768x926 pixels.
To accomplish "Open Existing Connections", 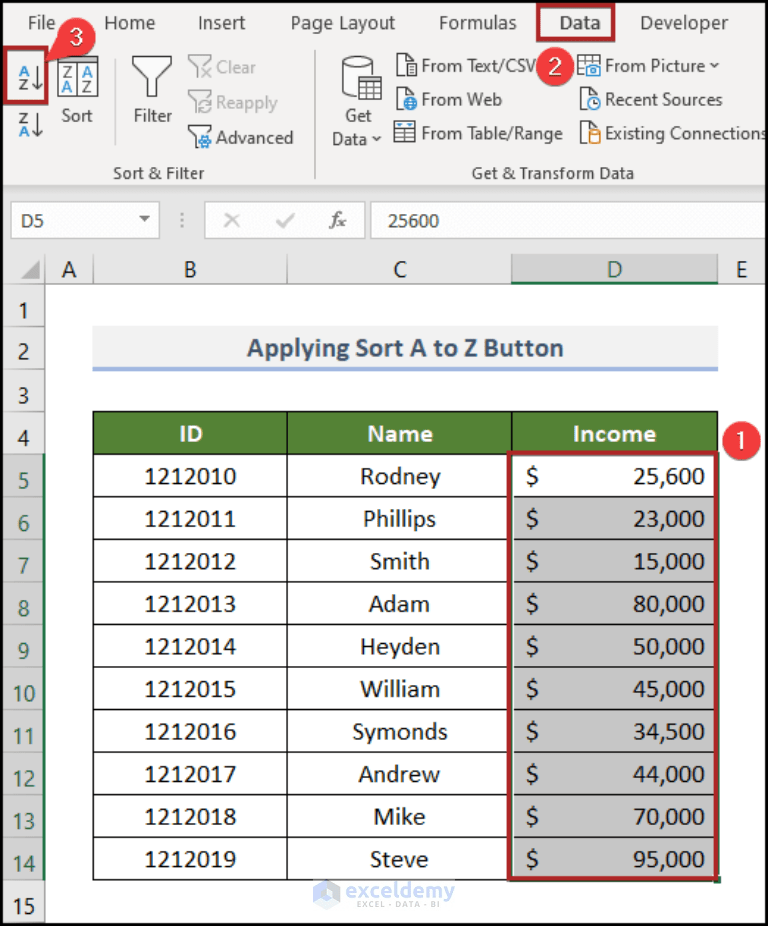I will tap(673, 133).
